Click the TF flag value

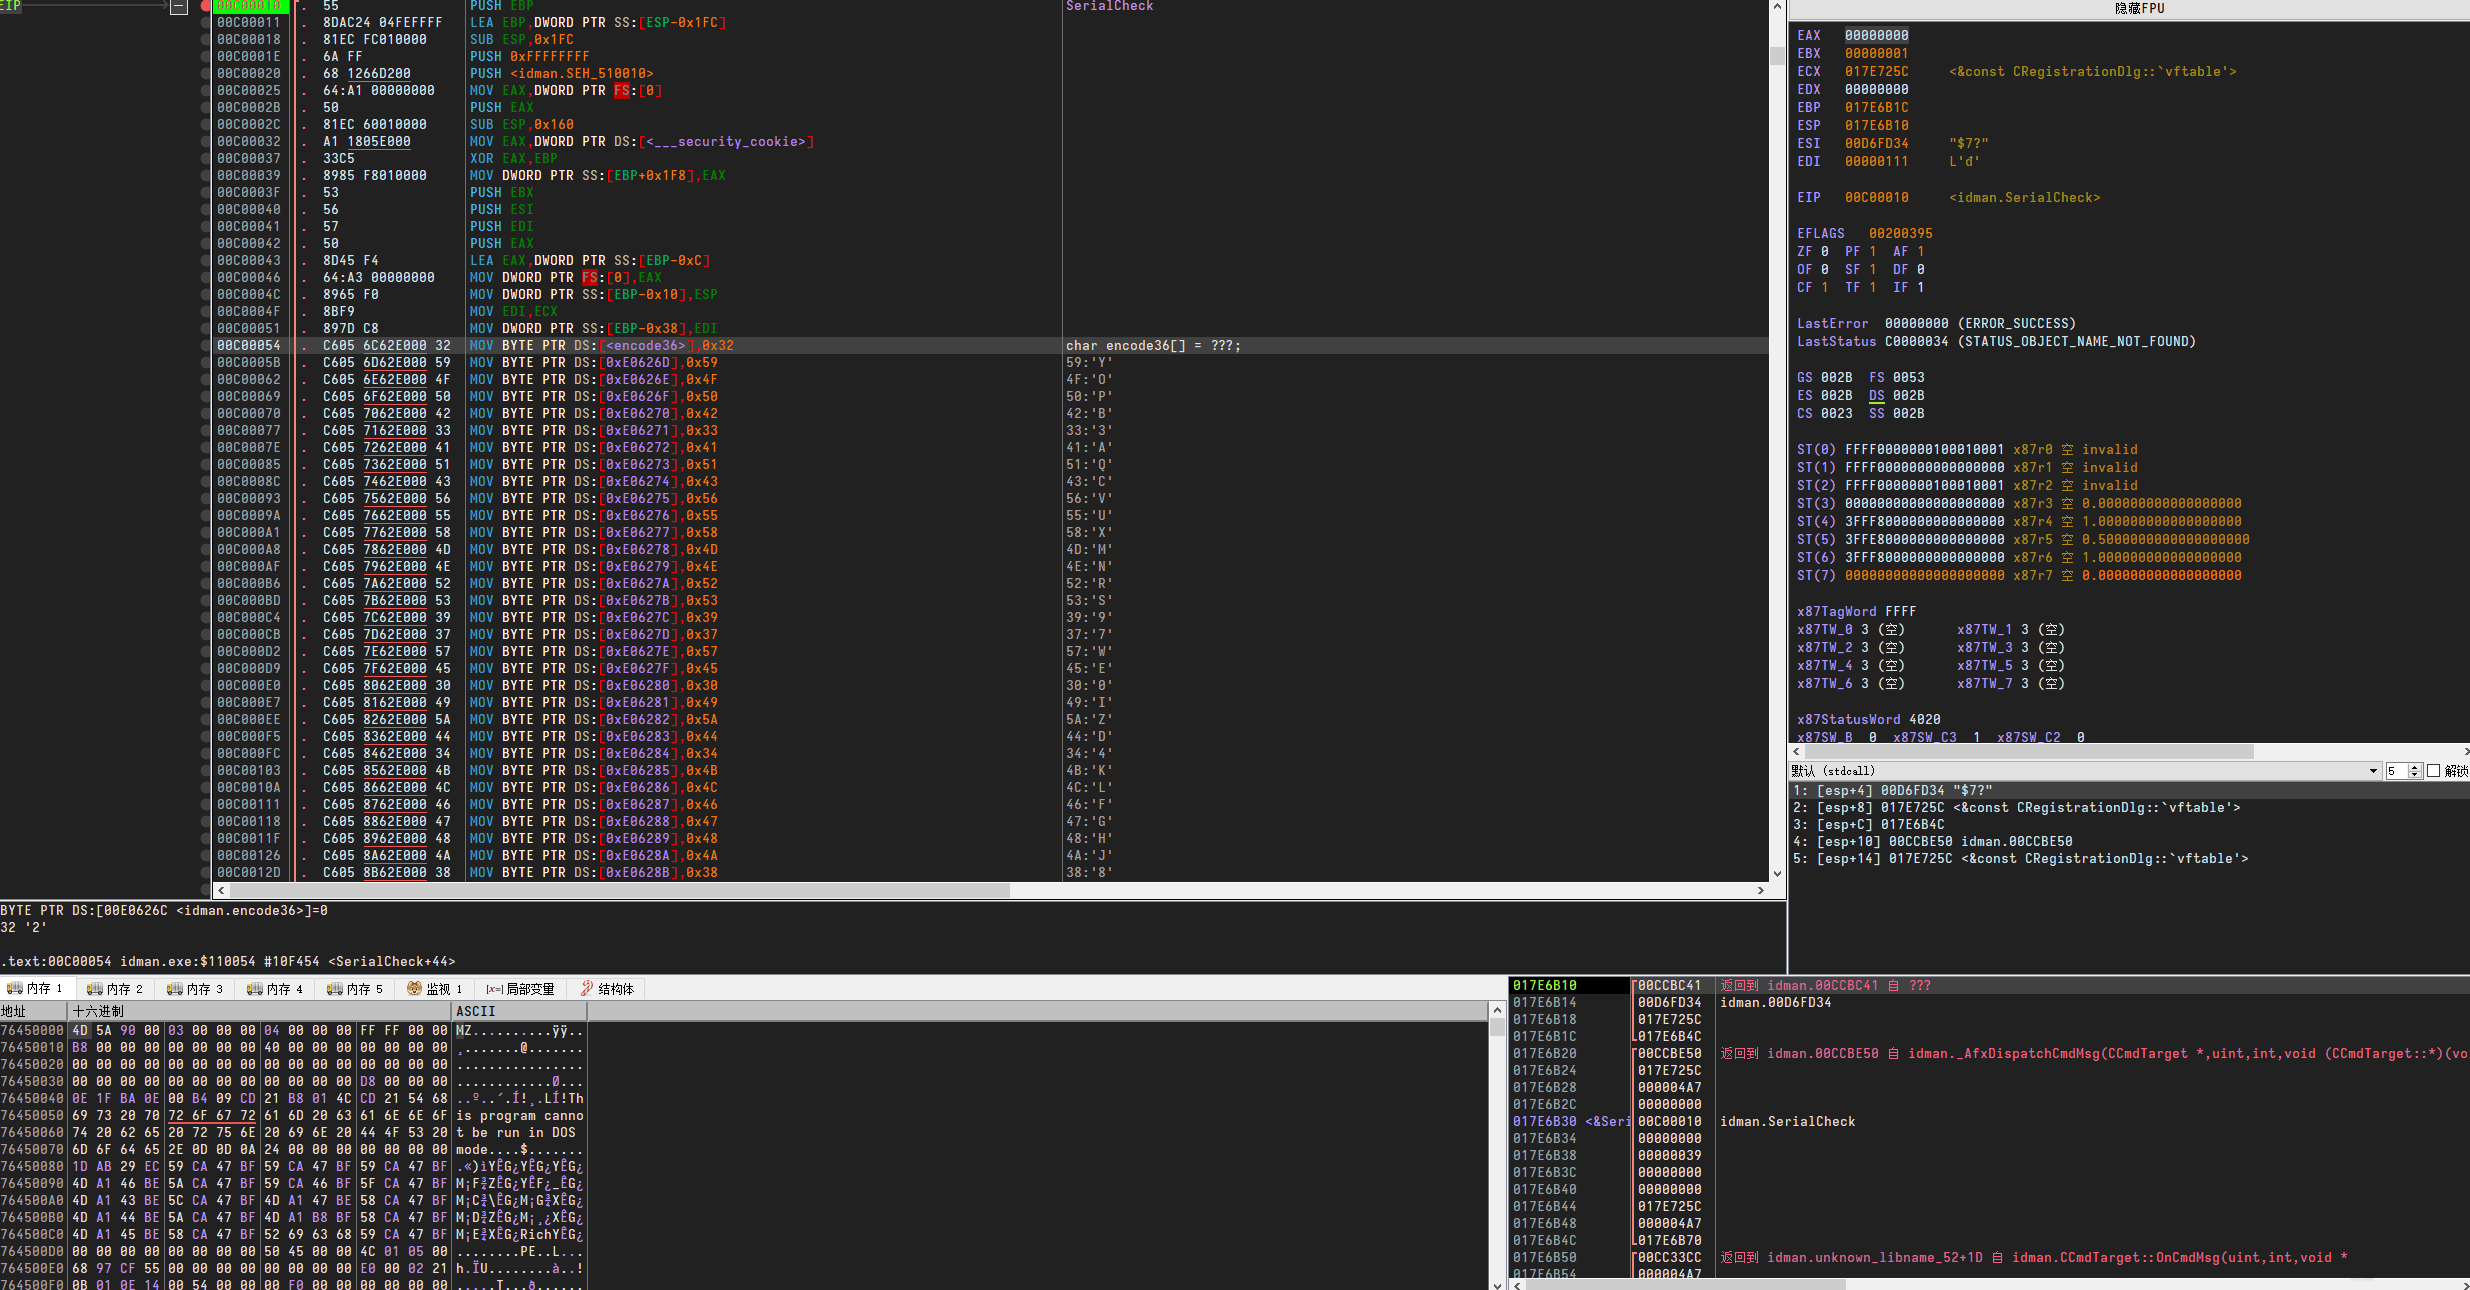tap(1872, 287)
